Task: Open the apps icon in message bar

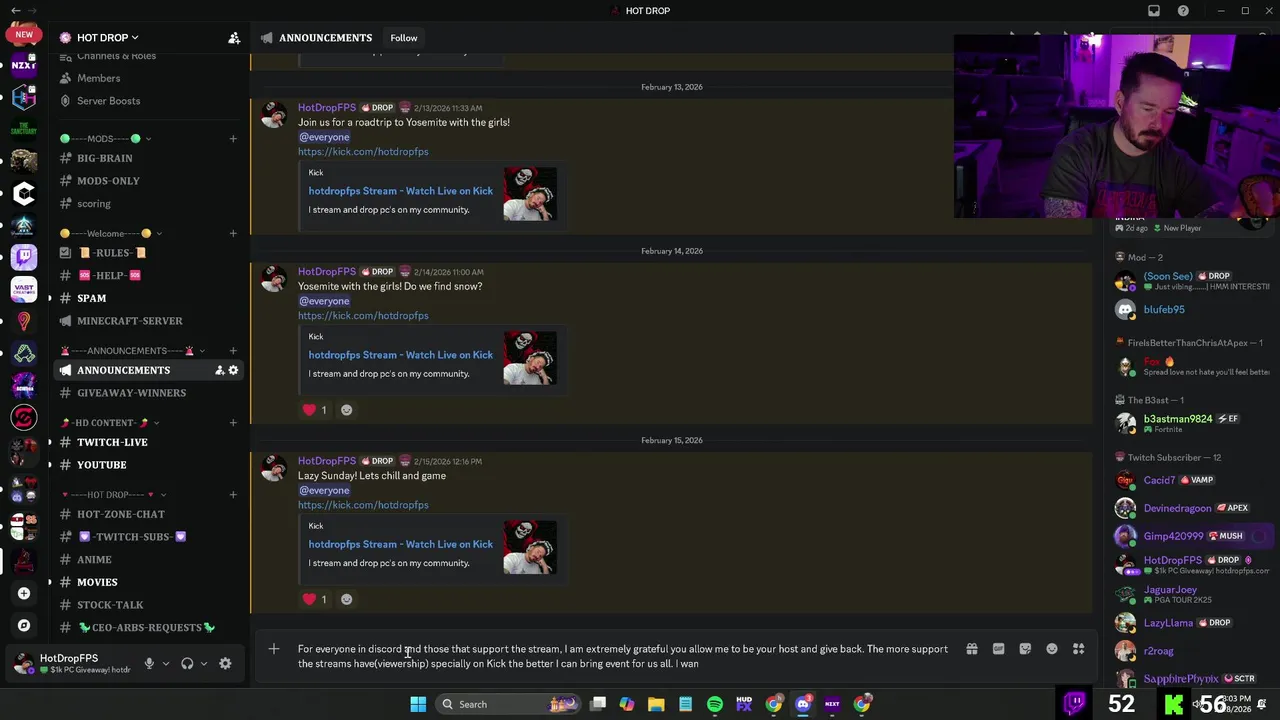Action: [x=1079, y=649]
